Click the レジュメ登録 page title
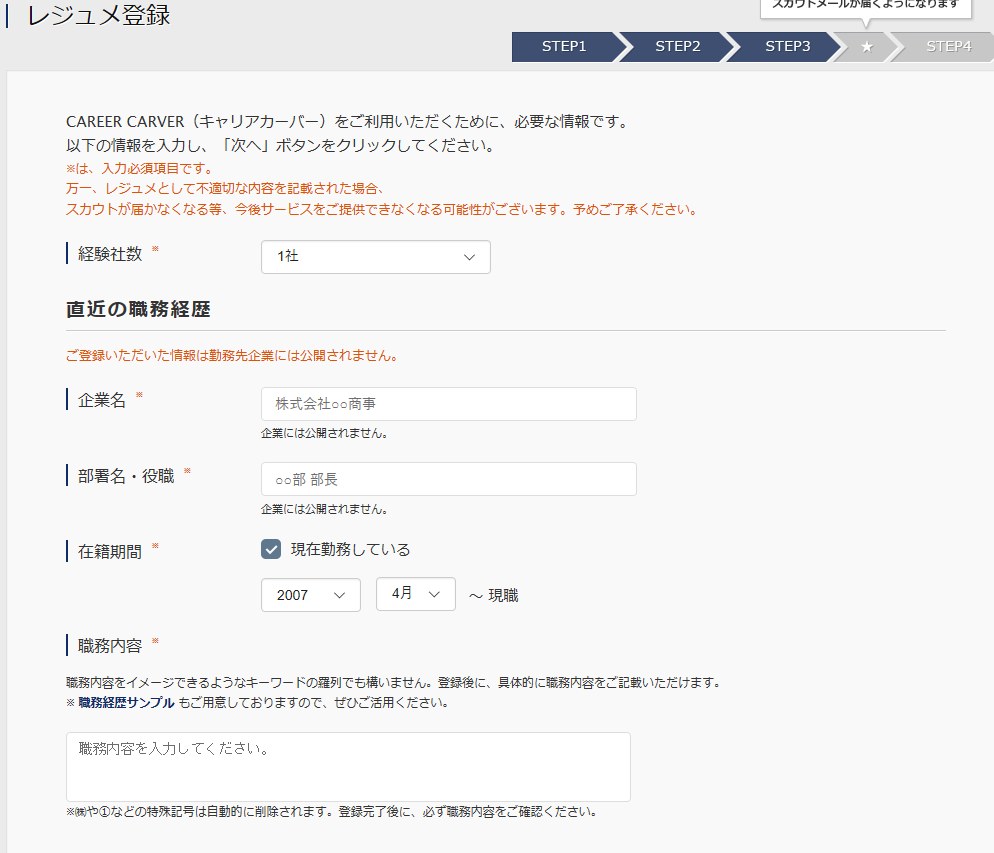994x853 pixels. [98, 15]
